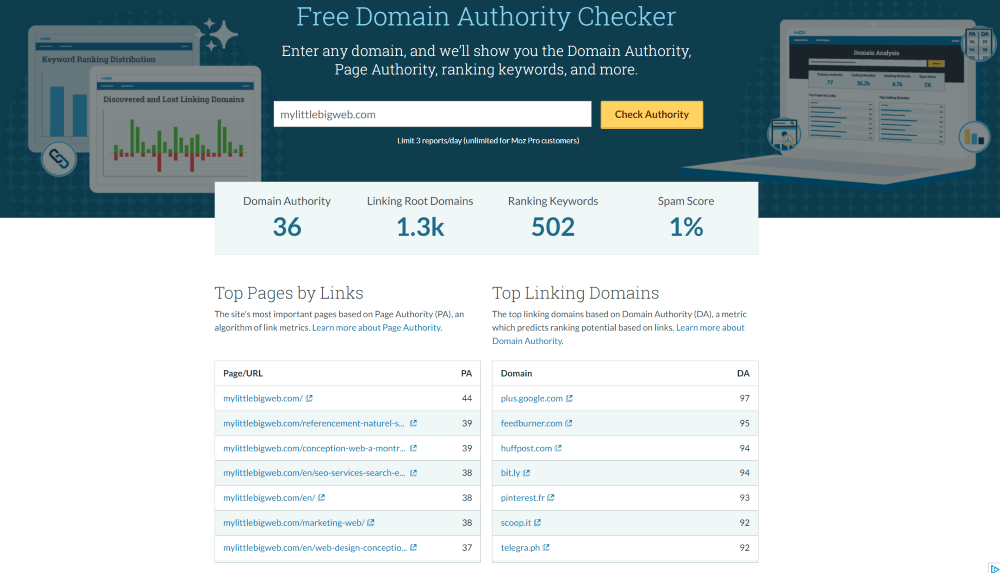Click external link icon next to telegra.ph
Image resolution: width=1000 pixels, height=573 pixels.
(x=547, y=548)
